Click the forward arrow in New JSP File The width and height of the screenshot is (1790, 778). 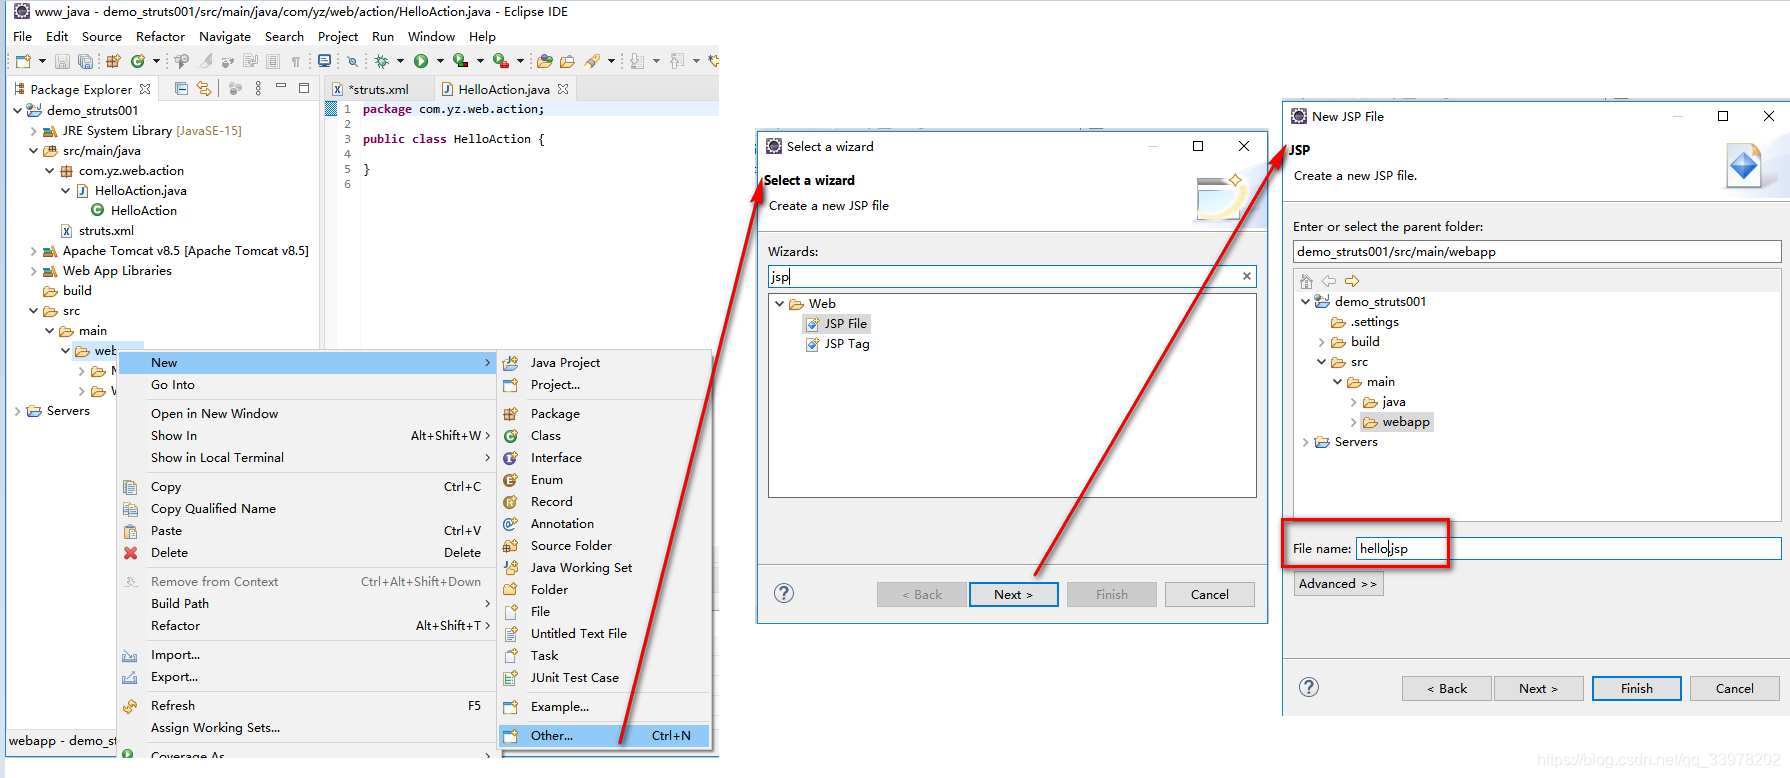[1352, 281]
